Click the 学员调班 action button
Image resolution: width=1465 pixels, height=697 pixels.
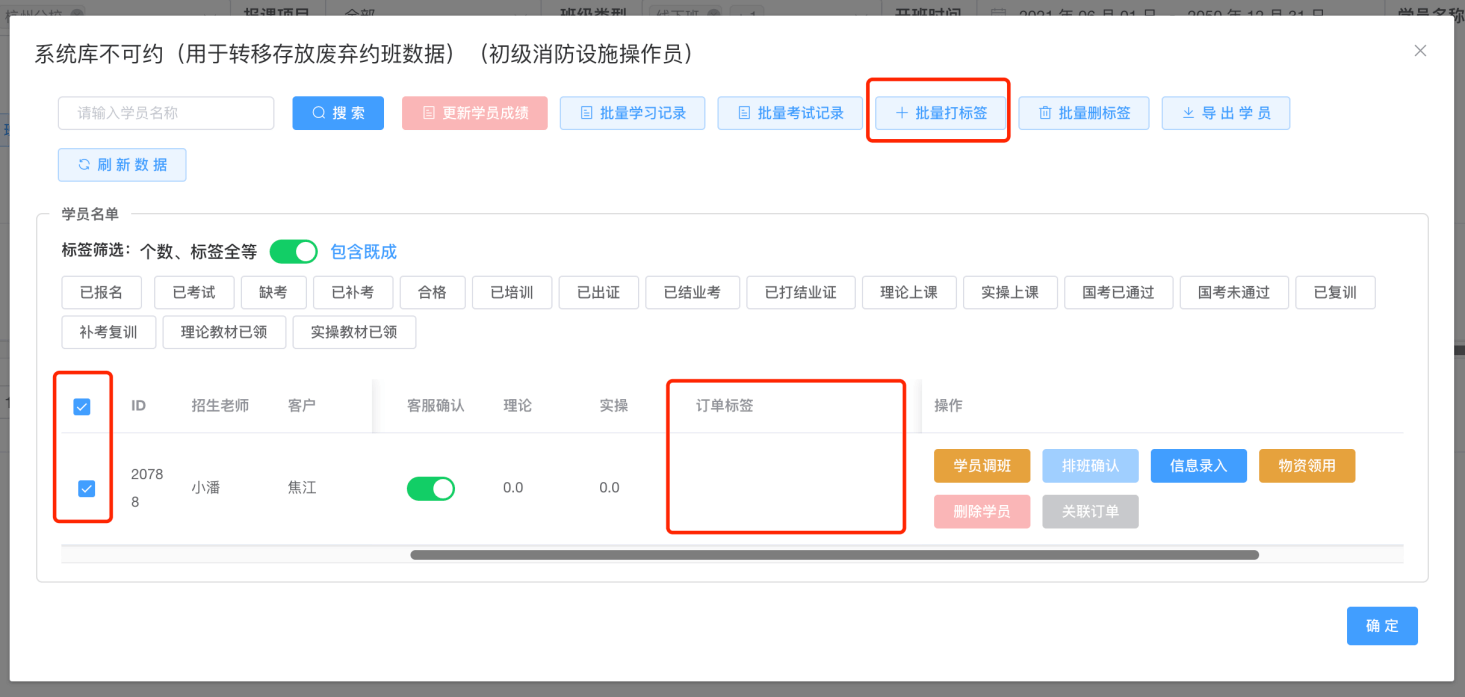[981, 466]
